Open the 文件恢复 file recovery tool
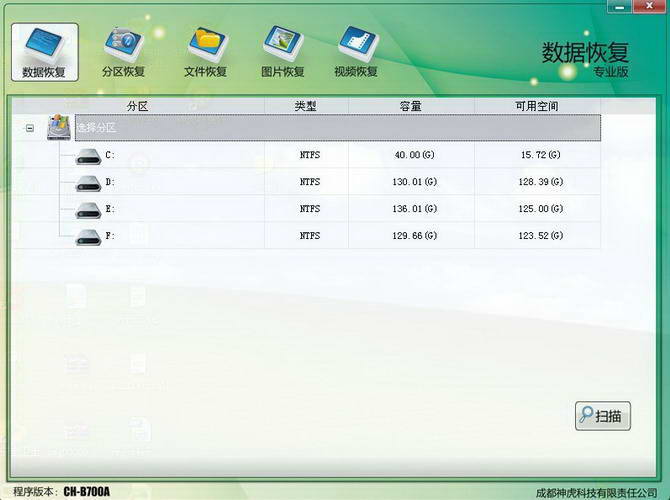 pyautogui.click(x=205, y=52)
